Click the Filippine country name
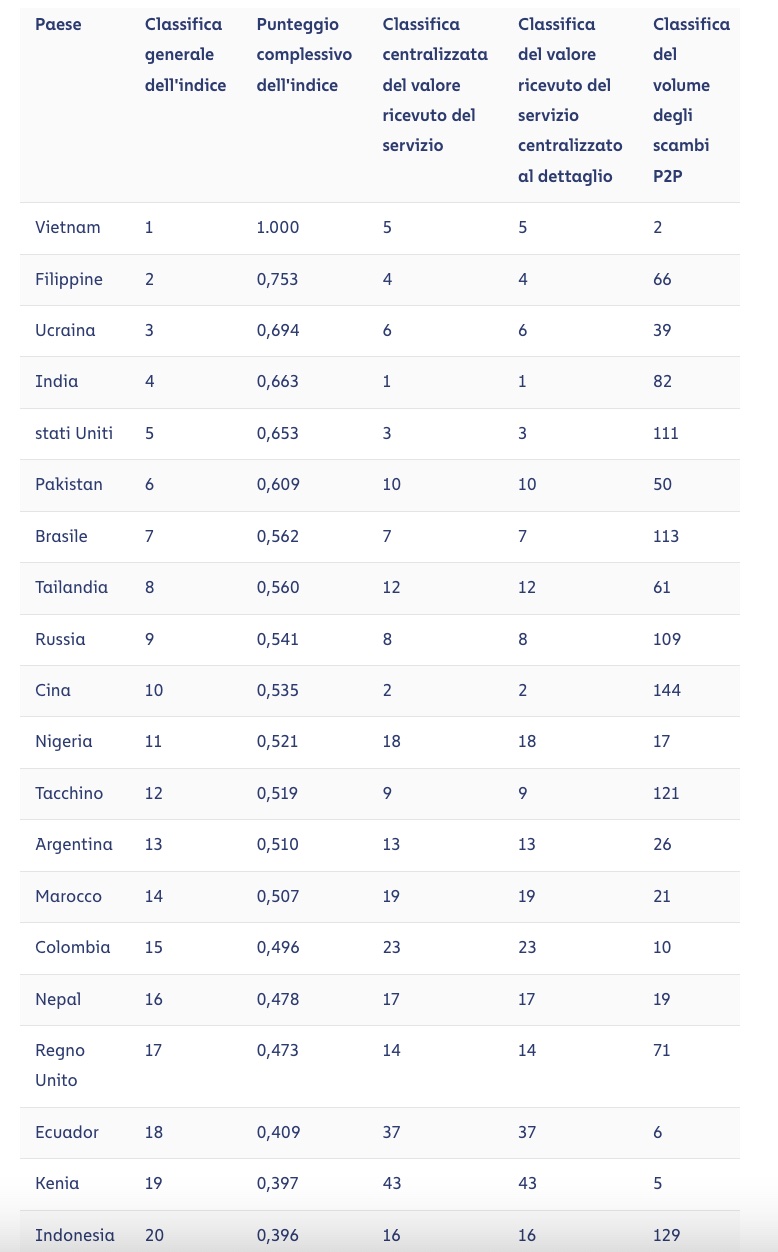This screenshot has width=778, height=1252. pos(69,279)
